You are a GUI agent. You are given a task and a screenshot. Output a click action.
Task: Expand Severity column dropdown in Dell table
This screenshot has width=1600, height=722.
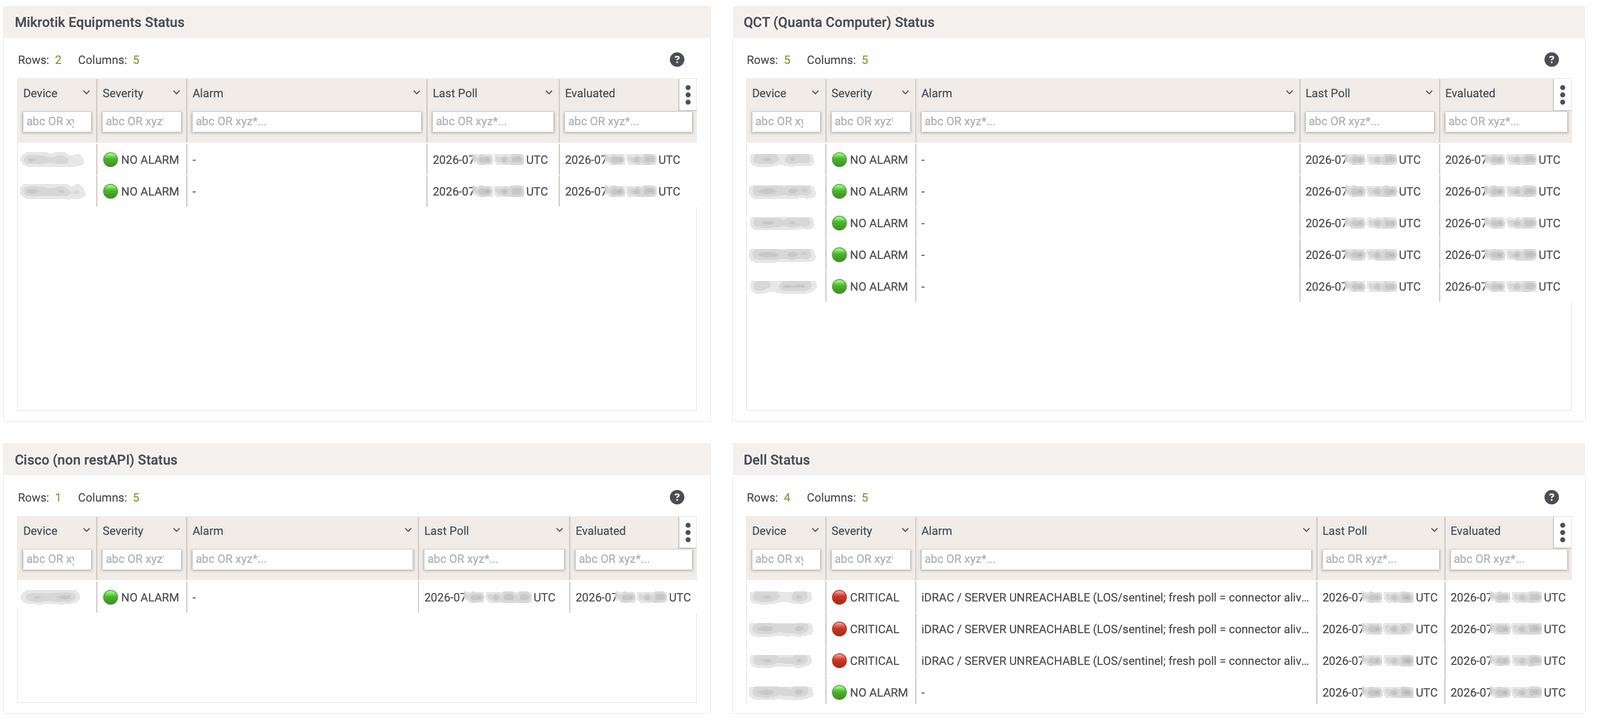[x=905, y=531]
